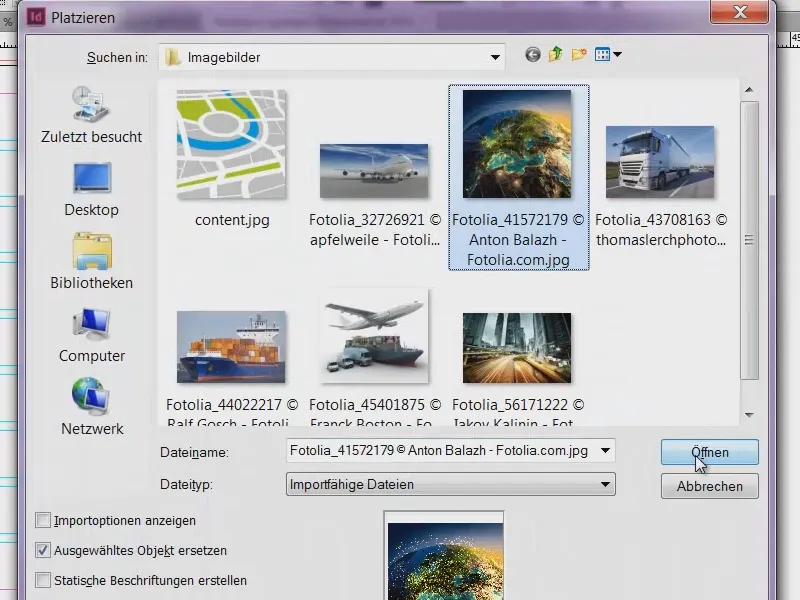Select Fotolia_32726921 airplane thumbnail
The height and width of the screenshot is (600, 800).
click(374, 171)
